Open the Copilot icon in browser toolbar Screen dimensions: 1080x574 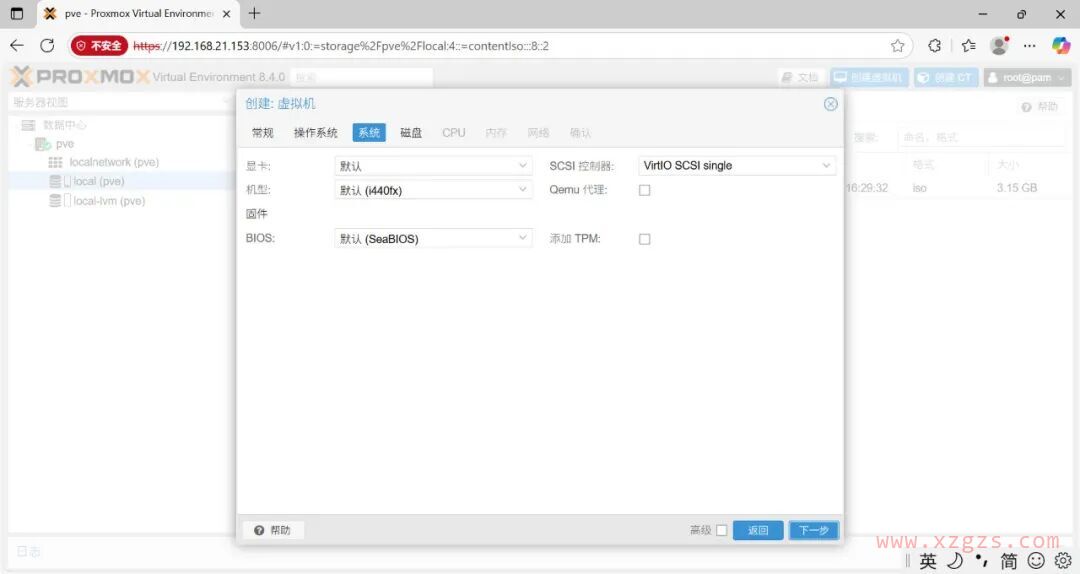1061,45
